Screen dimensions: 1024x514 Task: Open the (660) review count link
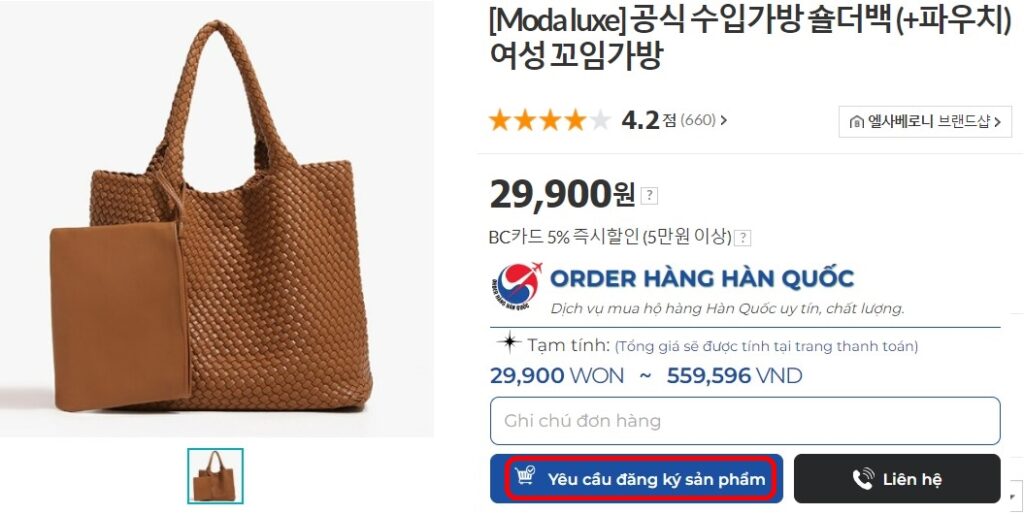coord(698,120)
